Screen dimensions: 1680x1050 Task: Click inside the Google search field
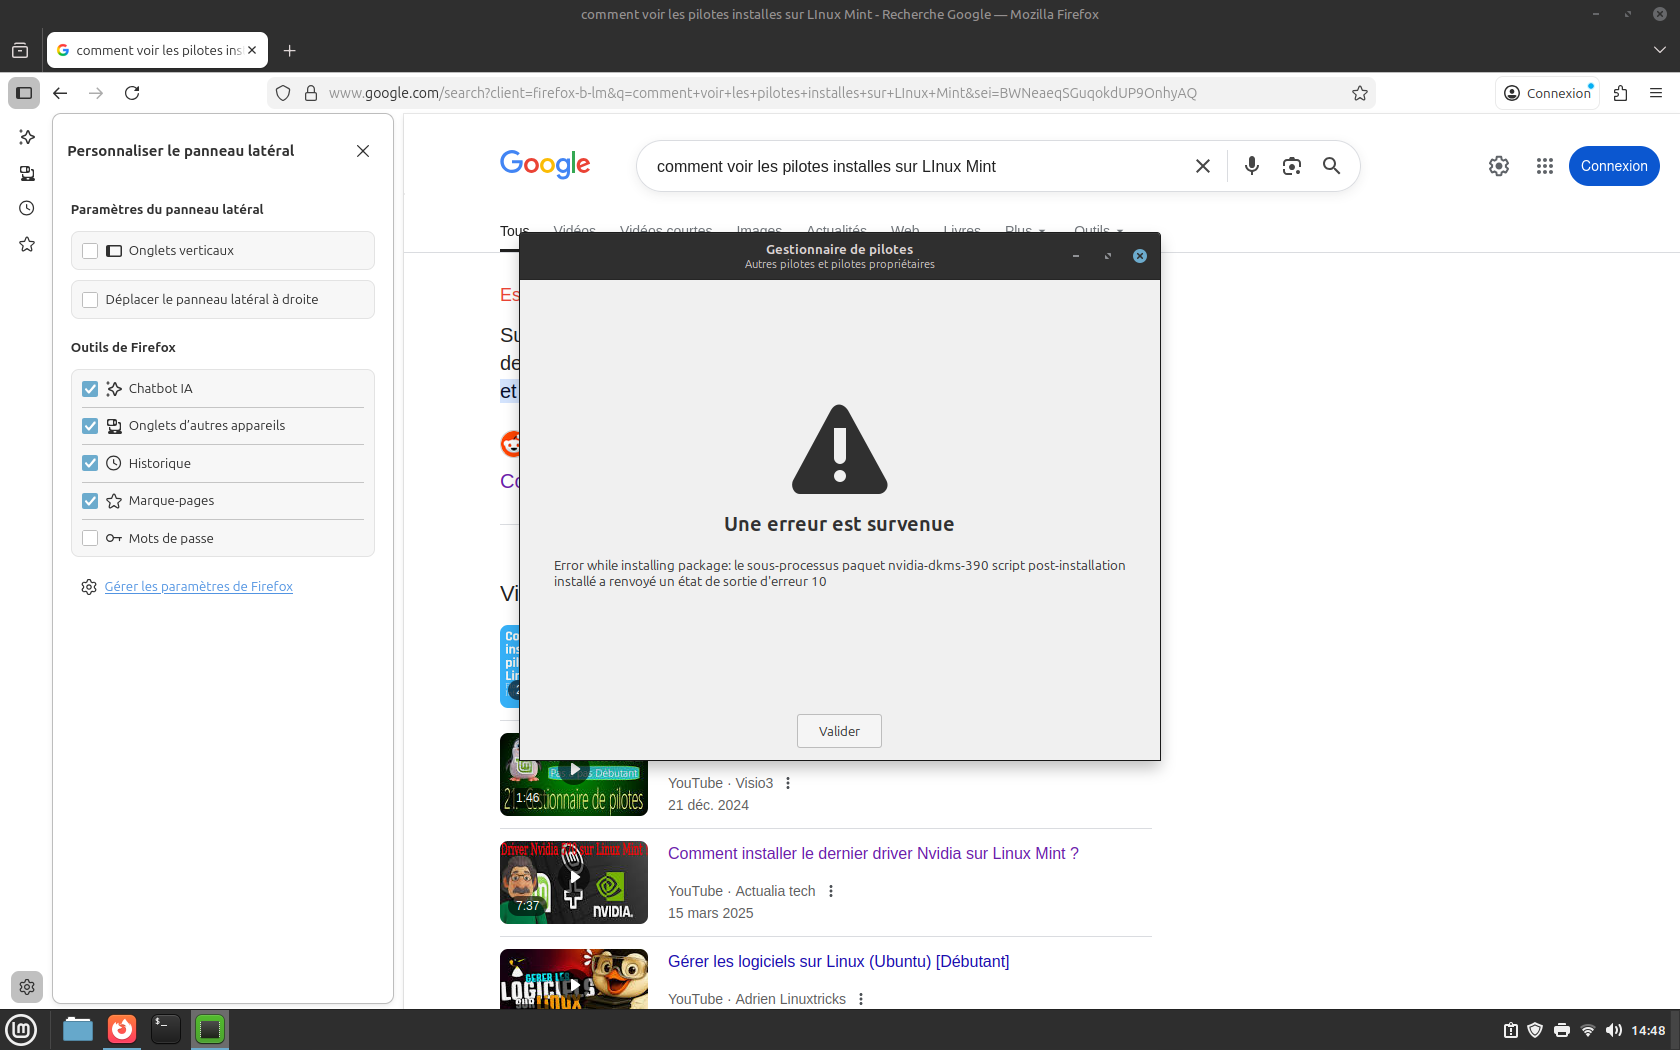point(910,166)
